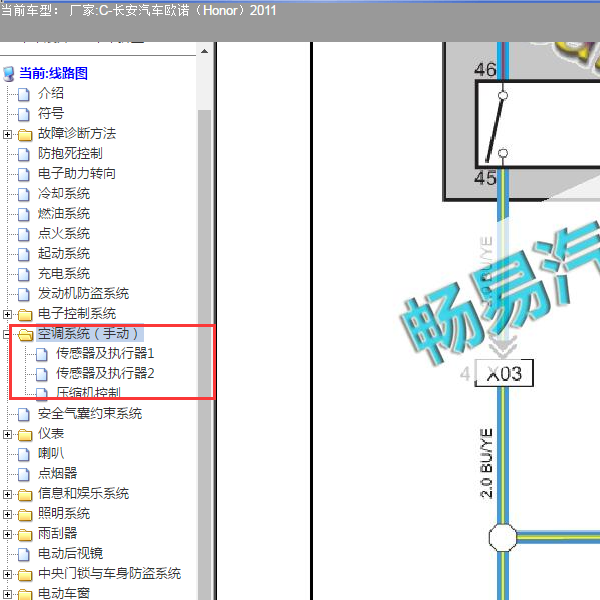The width and height of the screenshot is (600, 600).
Task: Click the page icon next to 喇叭
Action: click(24, 455)
